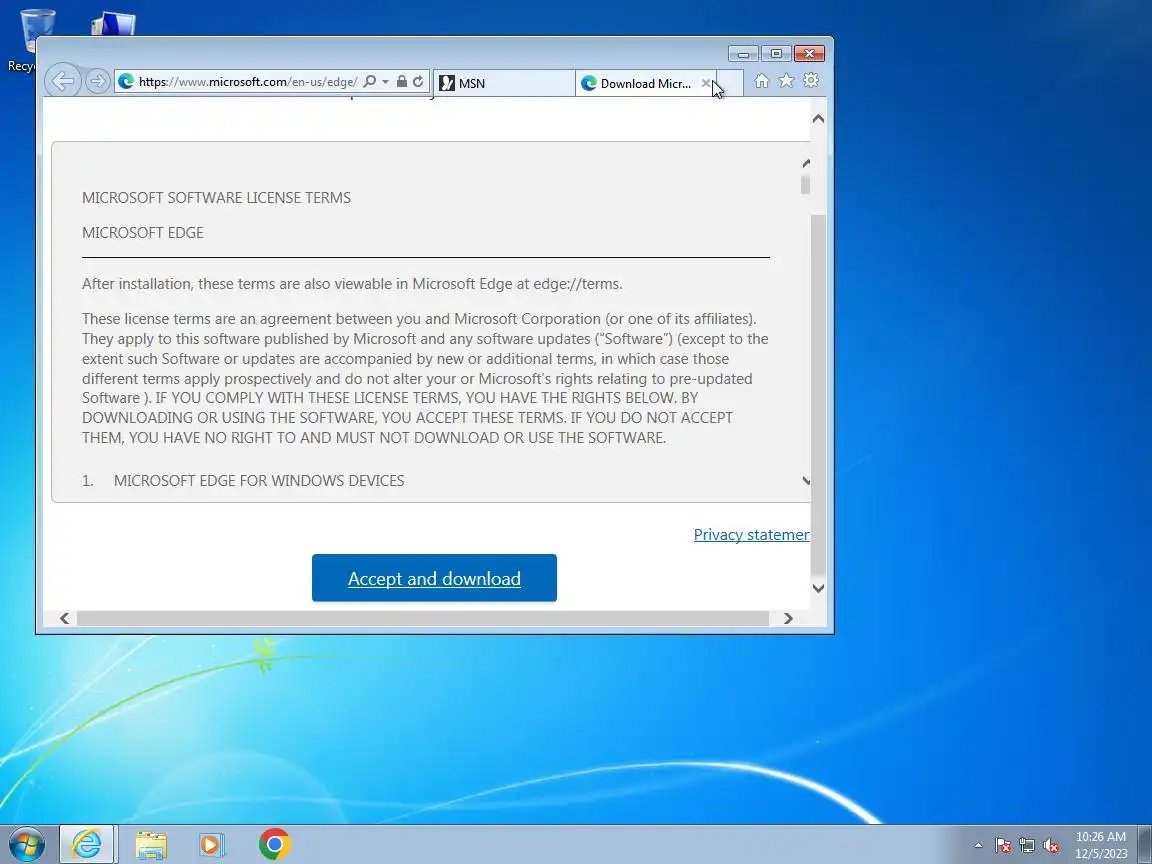Image resolution: width=1152 pixels, height=864 pixels.
Task: Click MICROSOFT EDGE FOR WINDOWS DEVICES item
Action: point(259,480)
